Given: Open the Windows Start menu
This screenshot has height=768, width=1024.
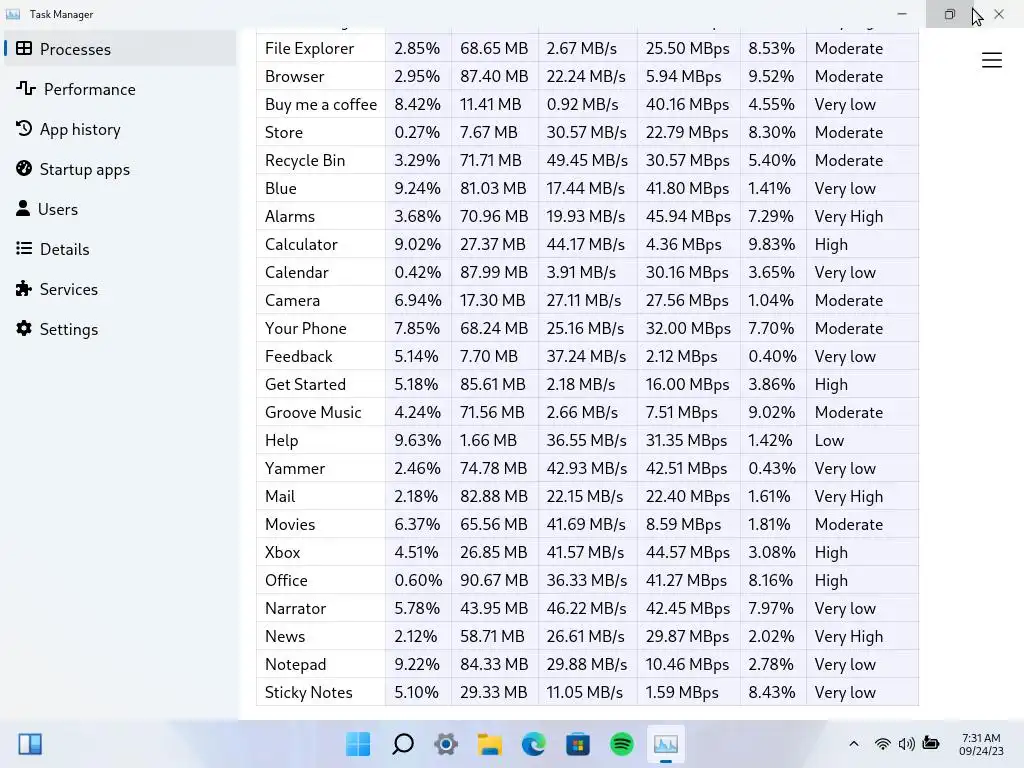Looking at the screenshot, I should coord(358,744).
